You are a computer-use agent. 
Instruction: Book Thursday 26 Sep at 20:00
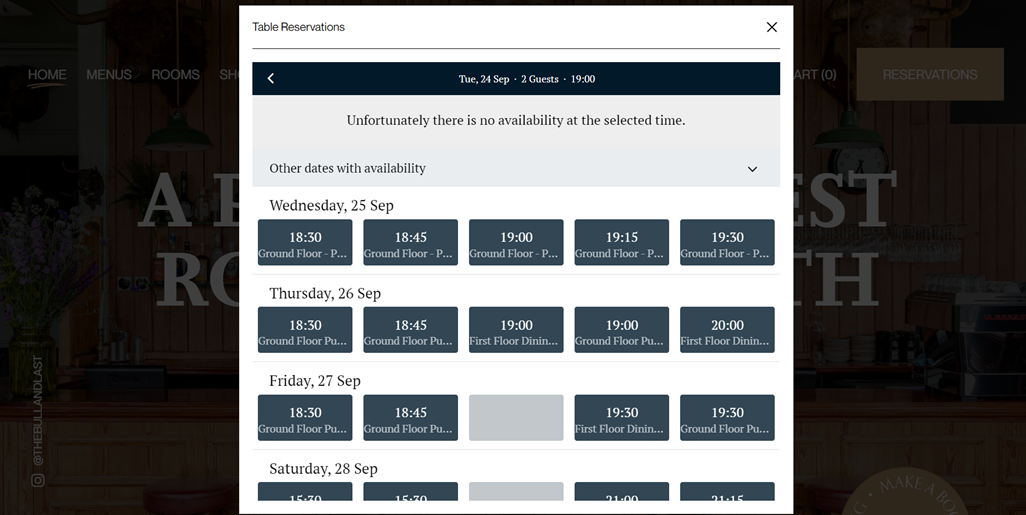pyautogui.click(x=727, y=330)
